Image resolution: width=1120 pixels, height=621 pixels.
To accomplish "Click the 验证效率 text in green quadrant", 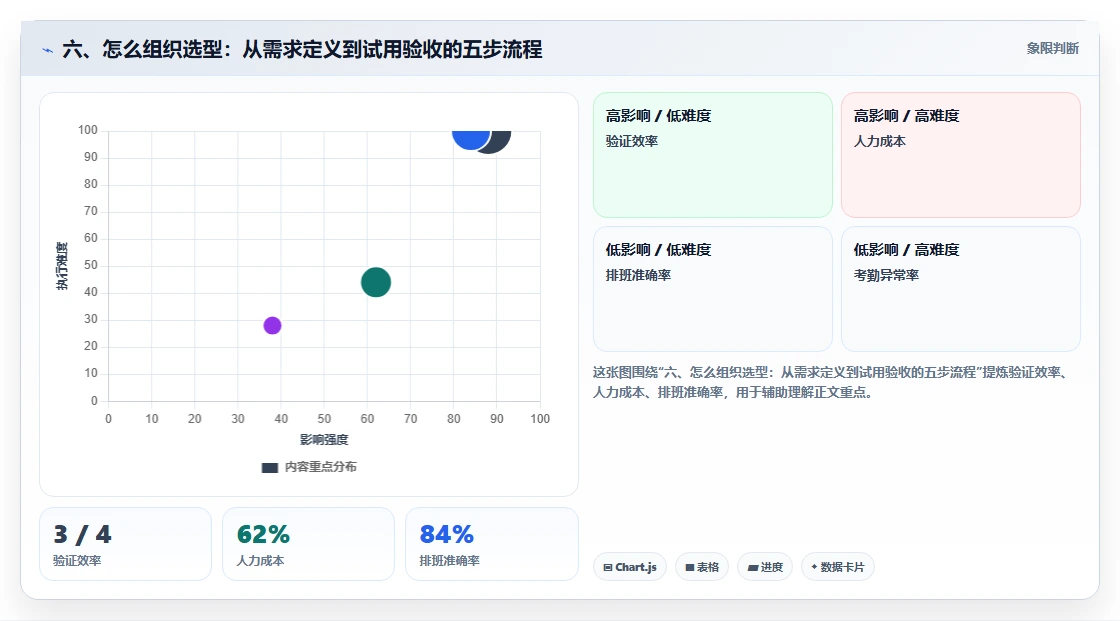I will (632, 141).
